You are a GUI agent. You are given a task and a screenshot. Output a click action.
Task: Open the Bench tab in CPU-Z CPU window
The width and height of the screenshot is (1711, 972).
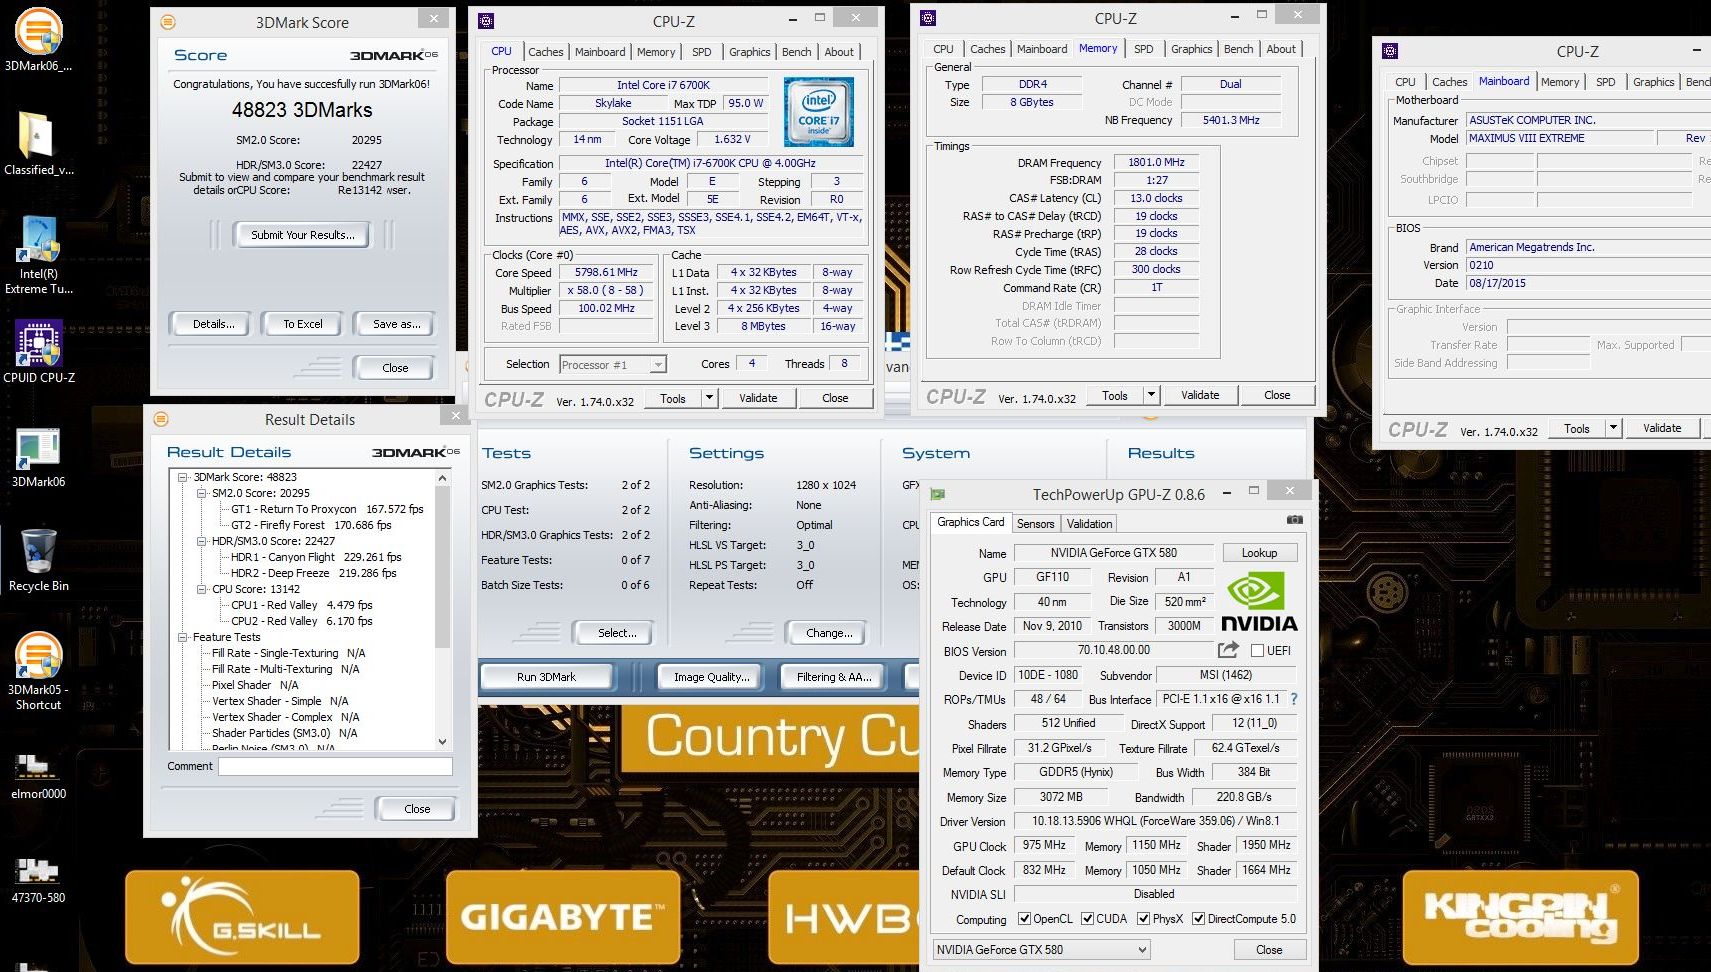pyautogui.click(x=796, y=52)
